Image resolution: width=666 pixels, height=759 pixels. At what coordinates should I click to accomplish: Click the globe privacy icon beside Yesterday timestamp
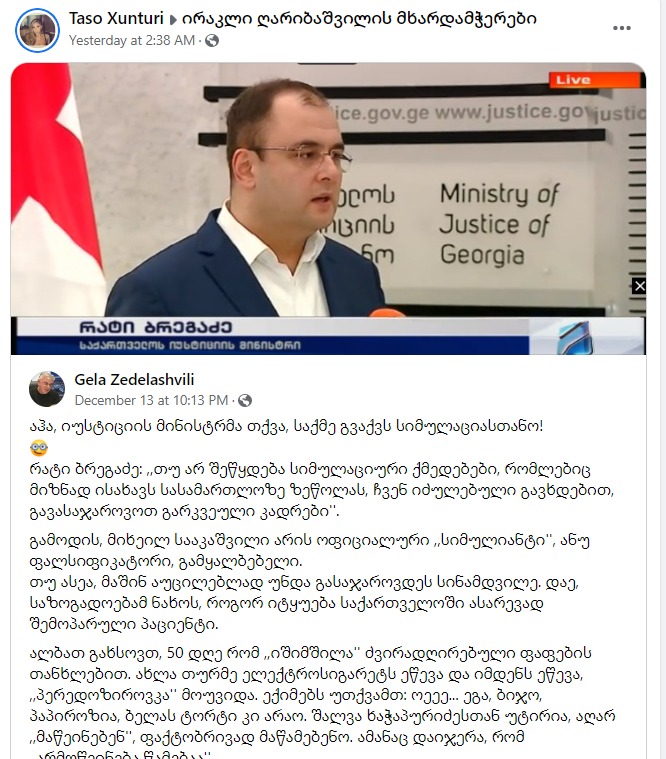click(x=212, y=41)
